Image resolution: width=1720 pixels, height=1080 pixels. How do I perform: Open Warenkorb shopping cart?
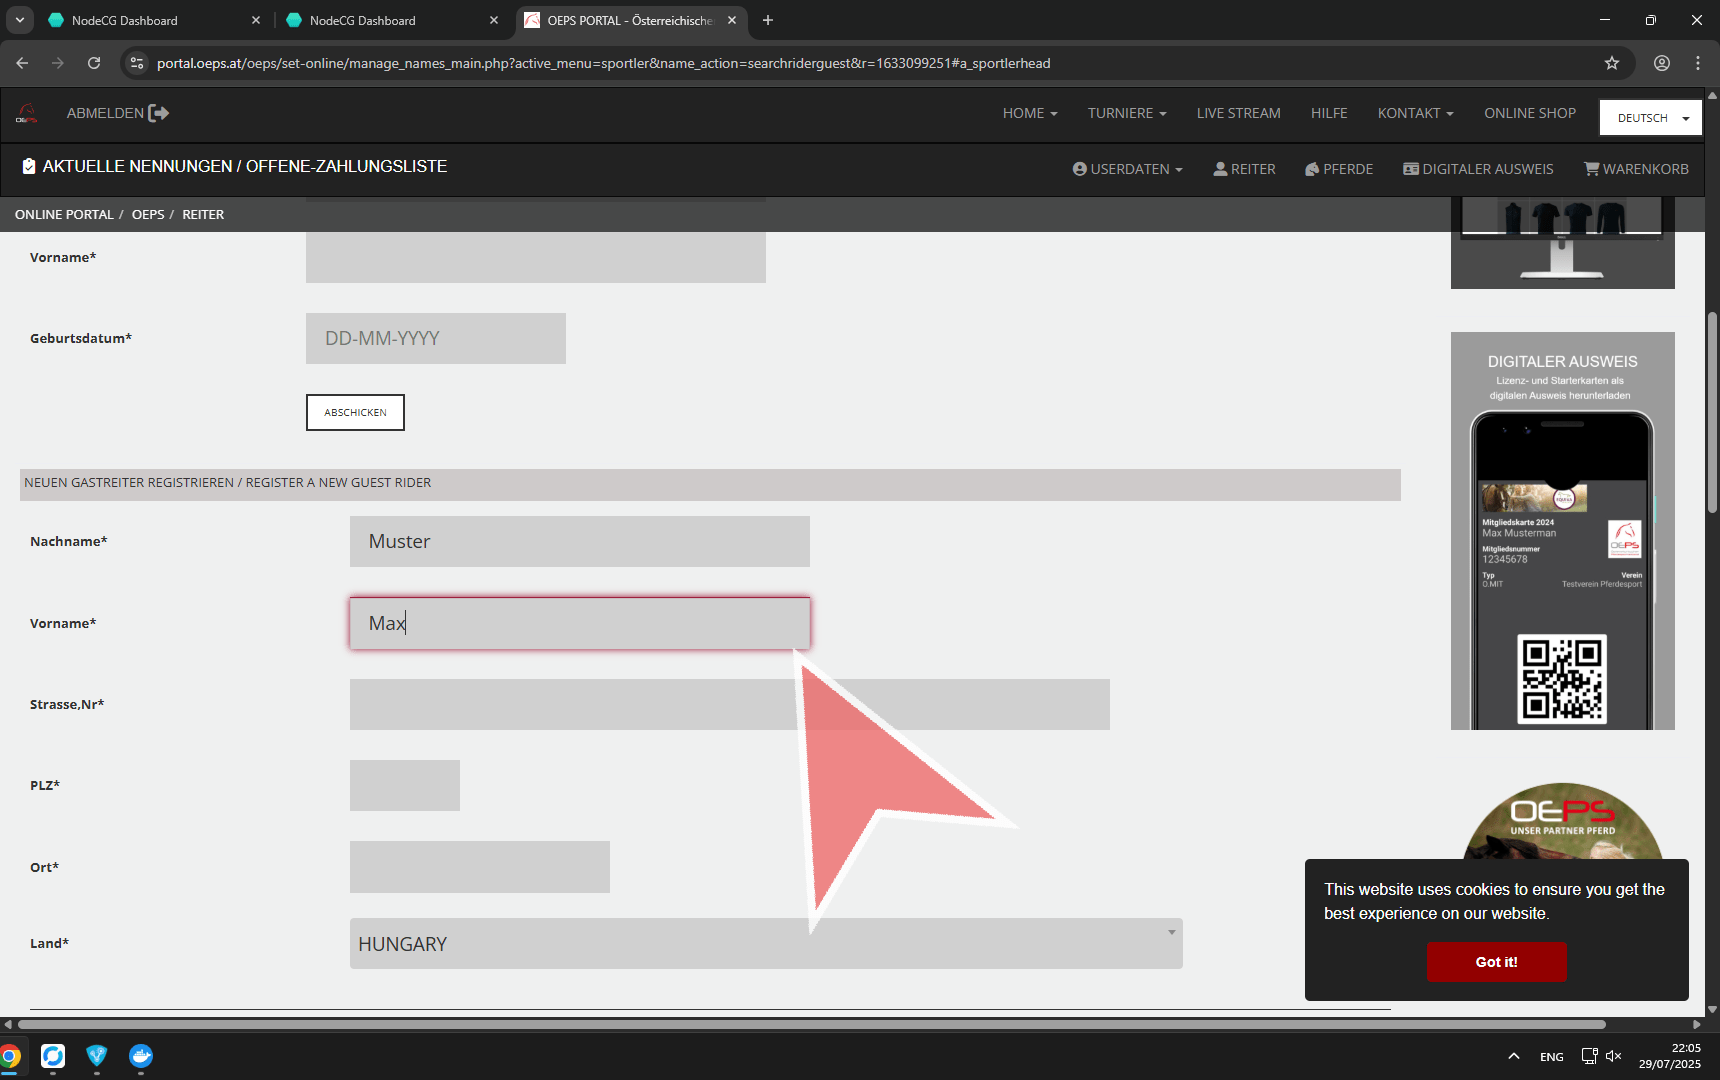(x=1636, y=169)
